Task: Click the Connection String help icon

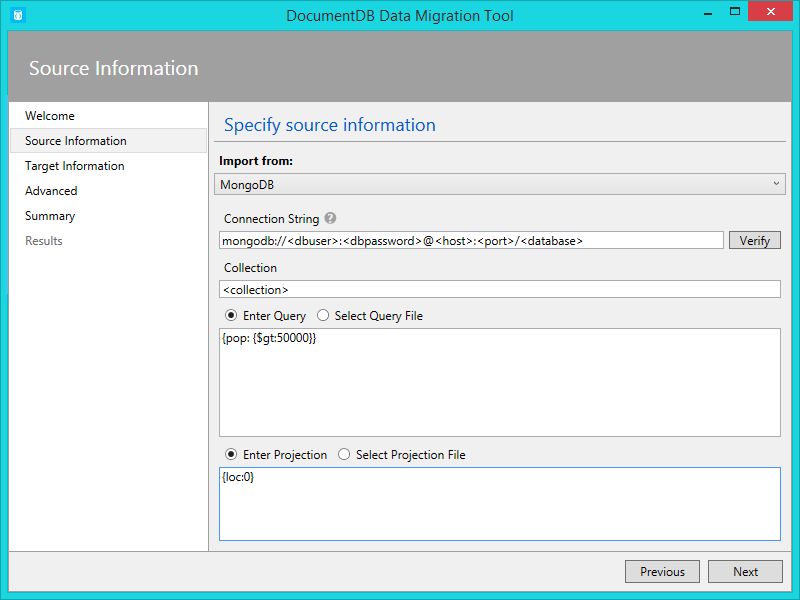Action: click(330, 219)
